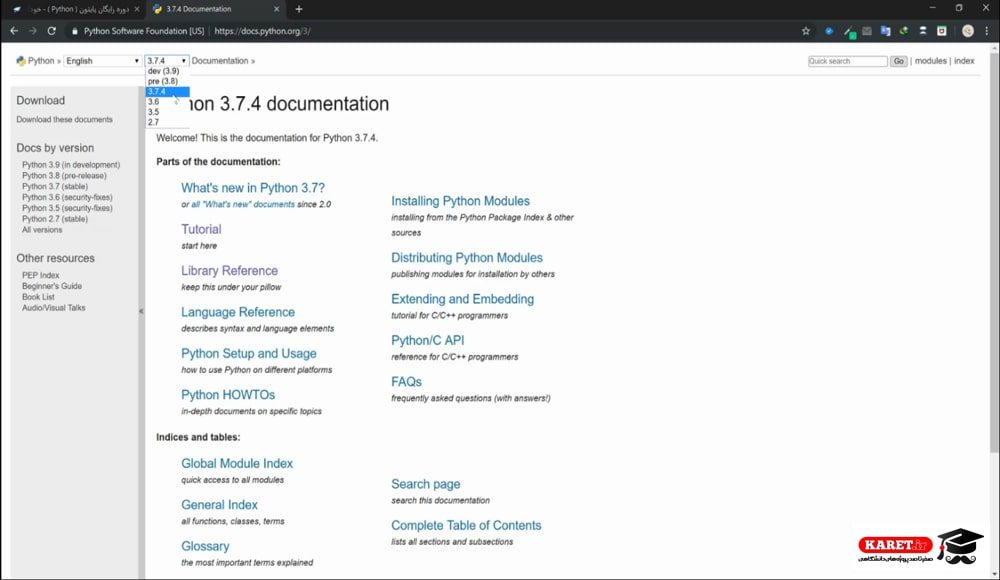1000x580 pixels.
Task: Open a new browser tab
Action: 298,9
